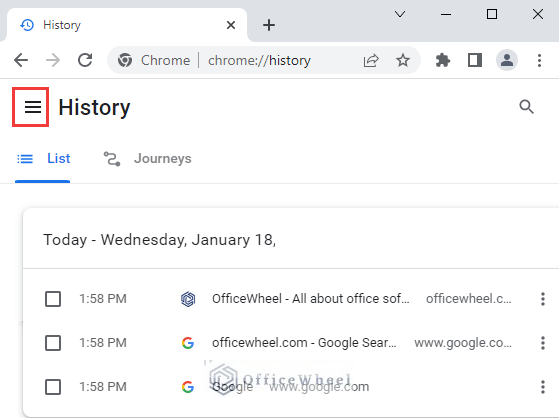Open the Chrome three-dot menu
Screen dimensions: 559x418
539,60
